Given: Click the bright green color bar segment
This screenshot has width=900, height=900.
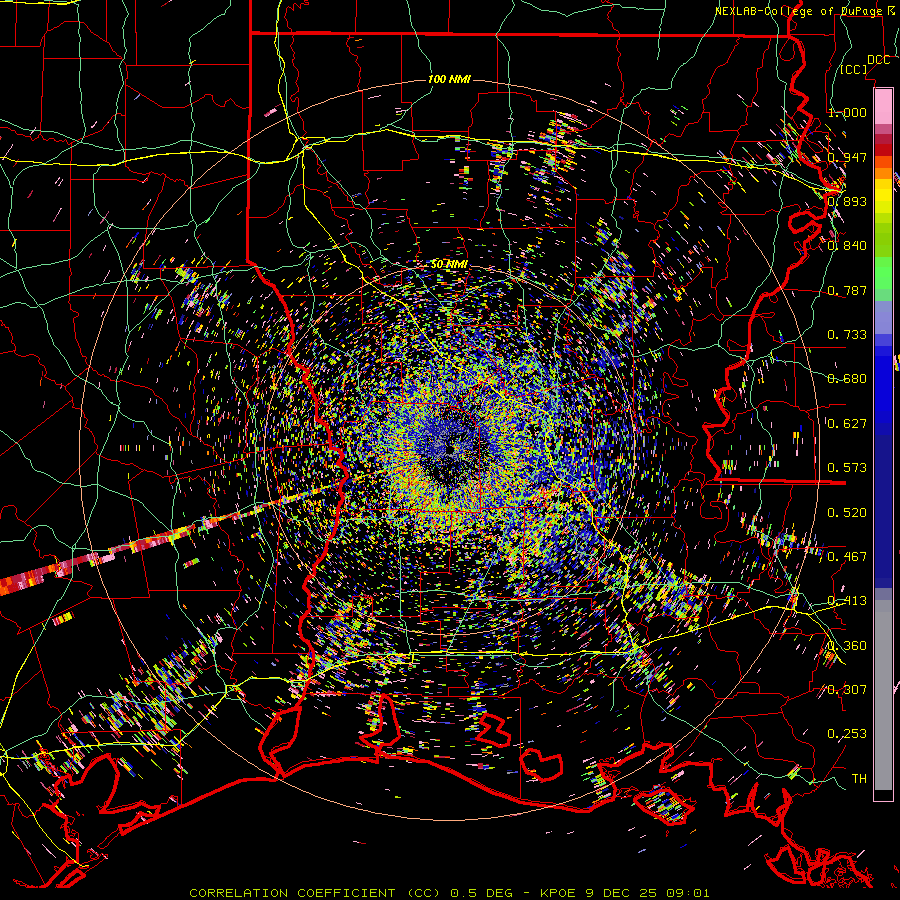Looking at the screenshot, I should click(x=883, y=273).
